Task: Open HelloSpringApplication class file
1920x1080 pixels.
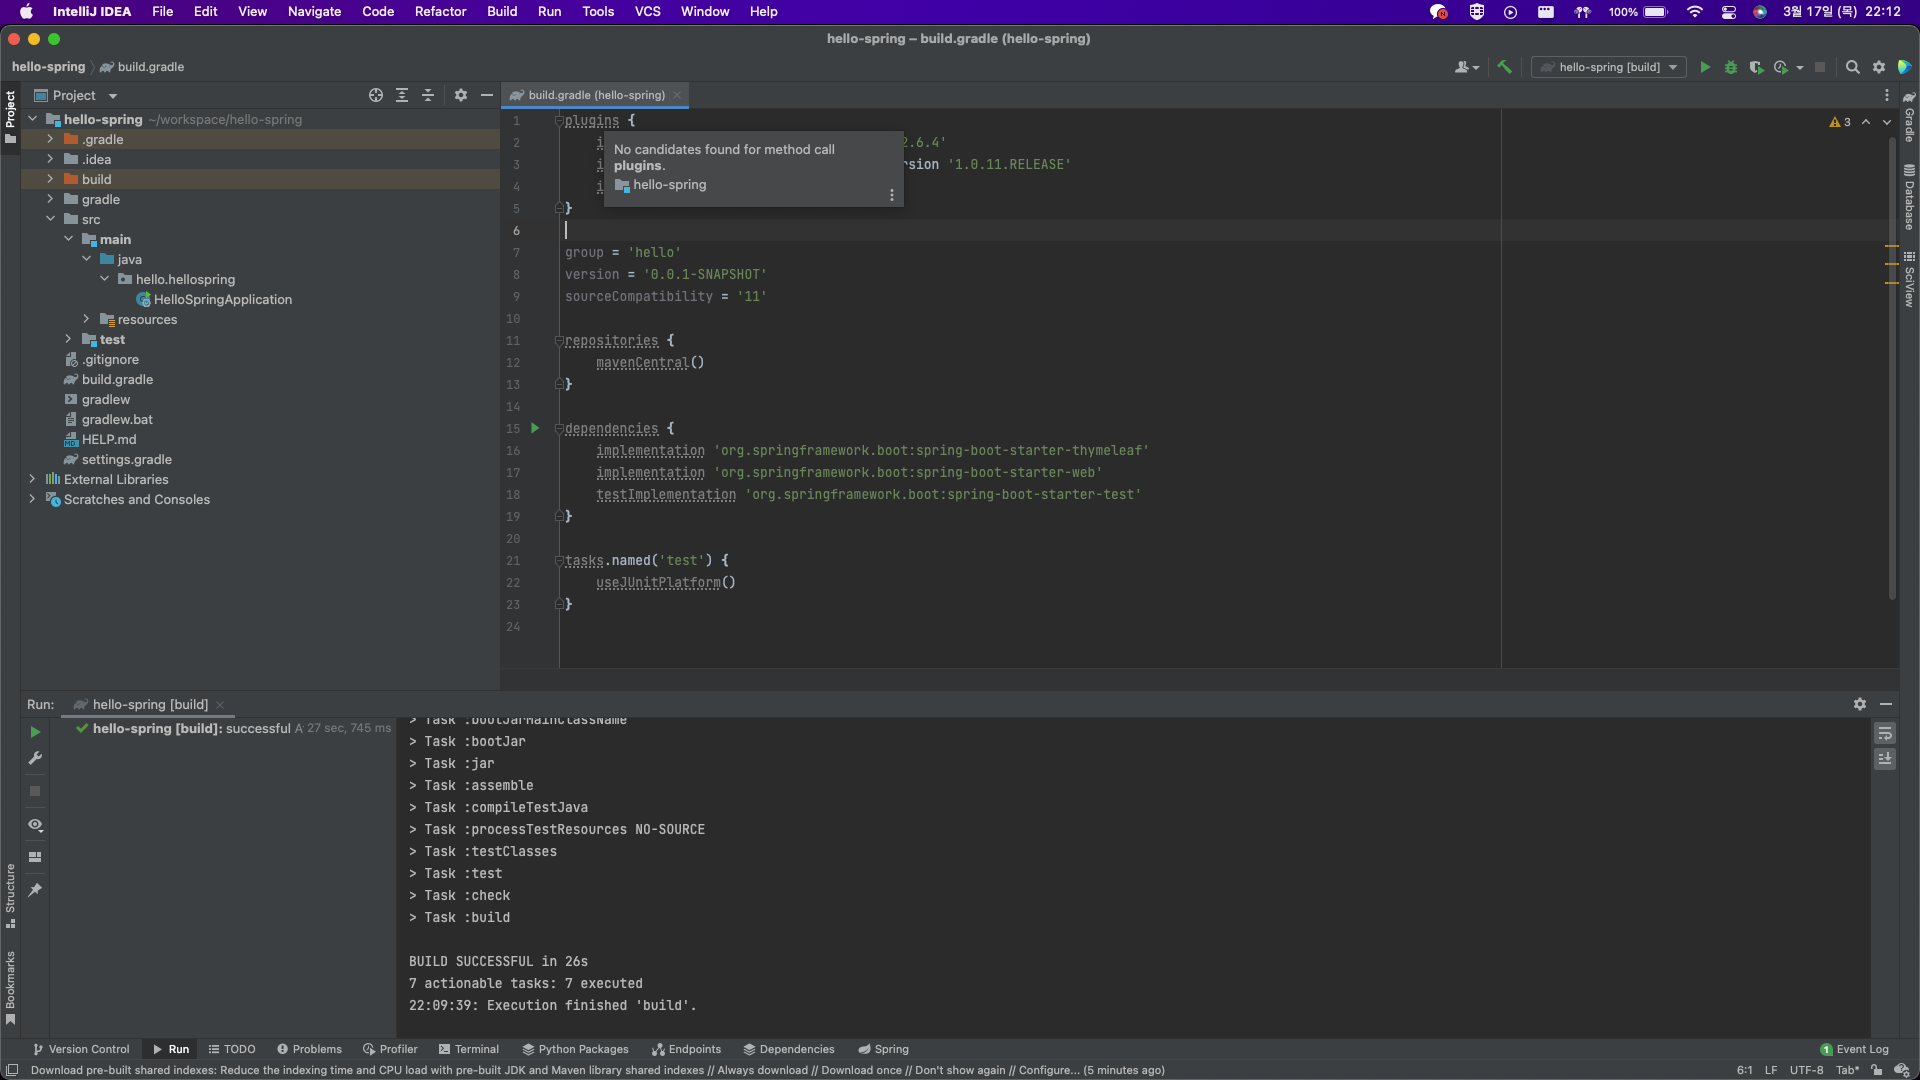Action: click(x=222, y=299)
